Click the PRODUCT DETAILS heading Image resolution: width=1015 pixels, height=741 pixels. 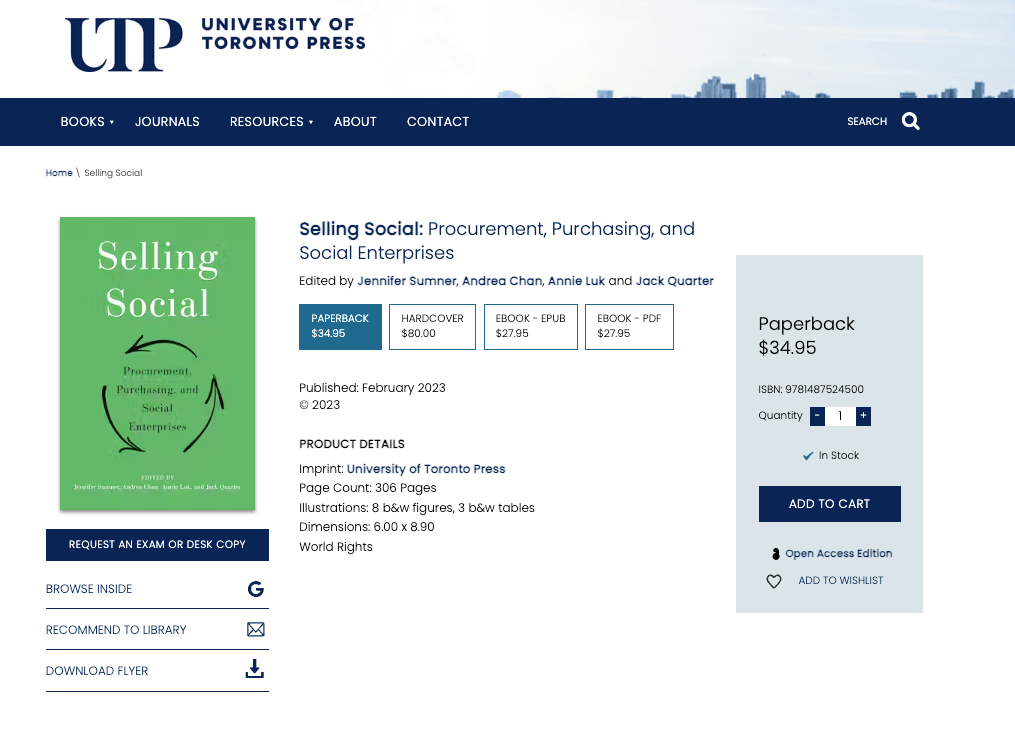pyautogui.click(x=351, y=444)
